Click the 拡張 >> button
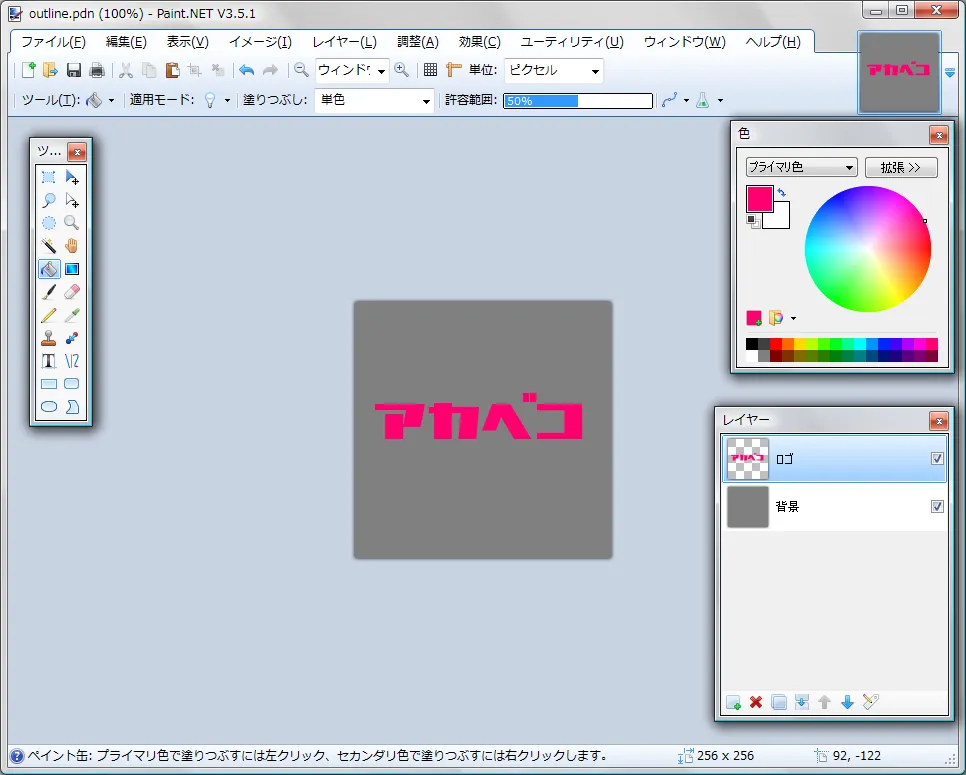The image size is (966, 775). pyautogui.click(x=901, y=167)
